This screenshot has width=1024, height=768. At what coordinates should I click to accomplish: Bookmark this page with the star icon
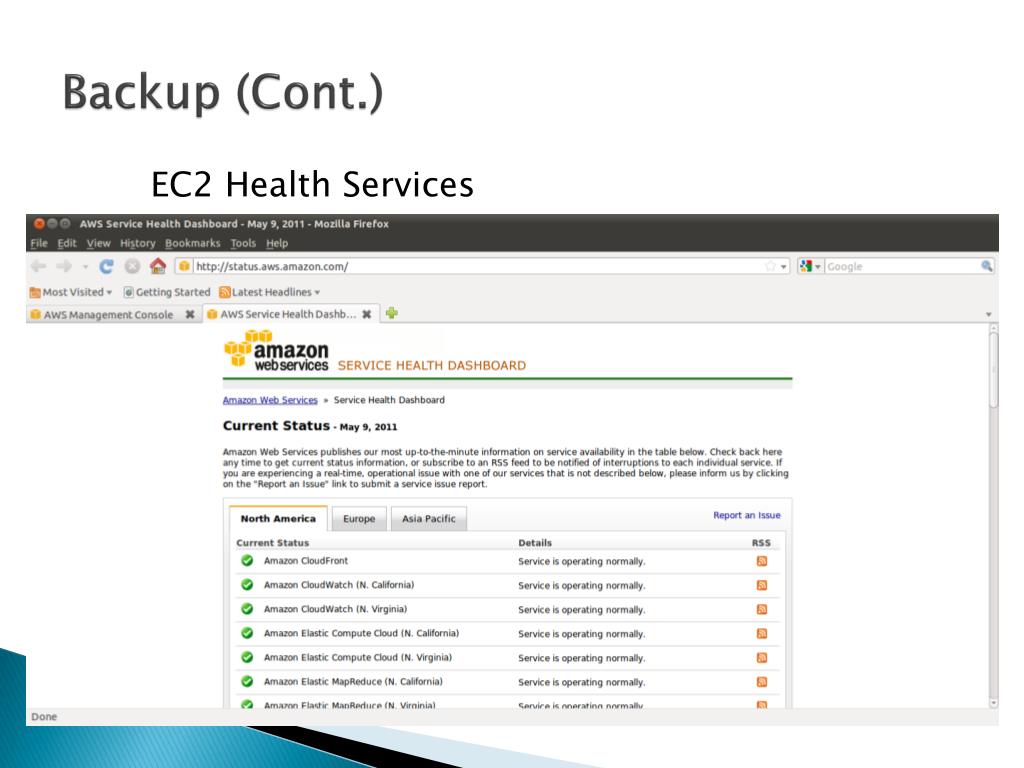[771, 266]
